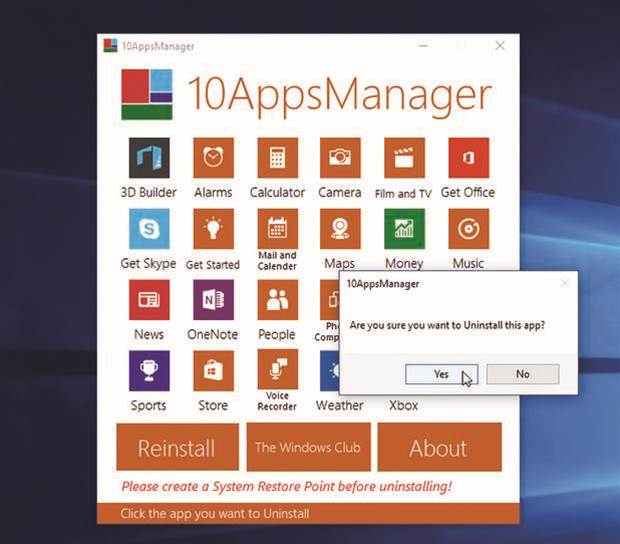This screenshot has height=544, width=620.
Task: Select the Phone Companion icon behind dialog
Action: tap(330, 300)
